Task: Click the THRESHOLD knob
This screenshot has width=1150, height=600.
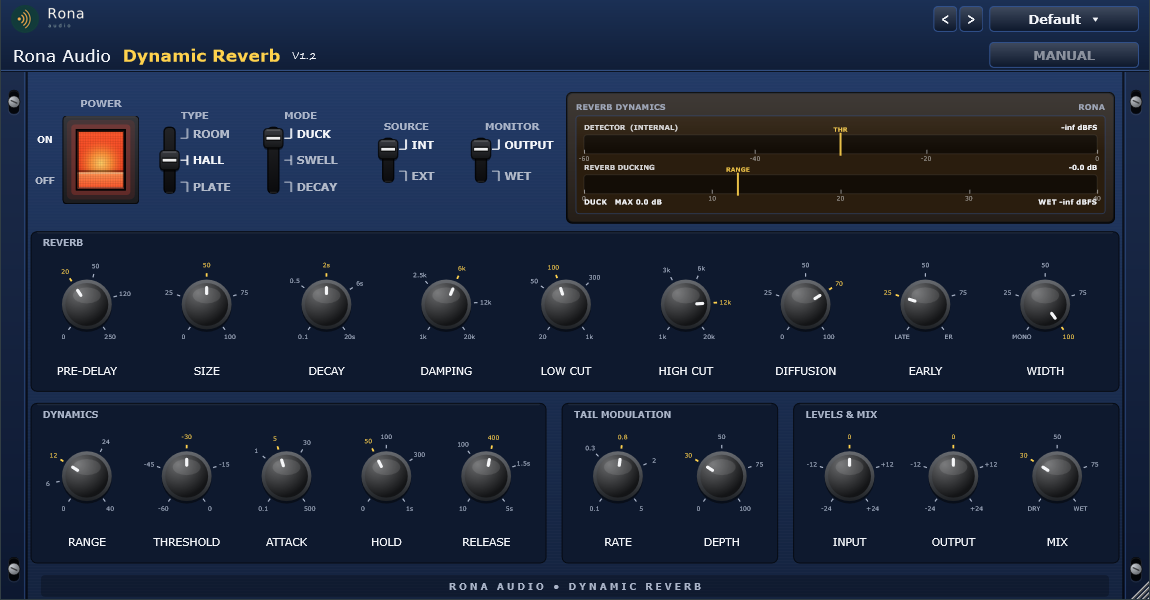Action: click(186, 476)
